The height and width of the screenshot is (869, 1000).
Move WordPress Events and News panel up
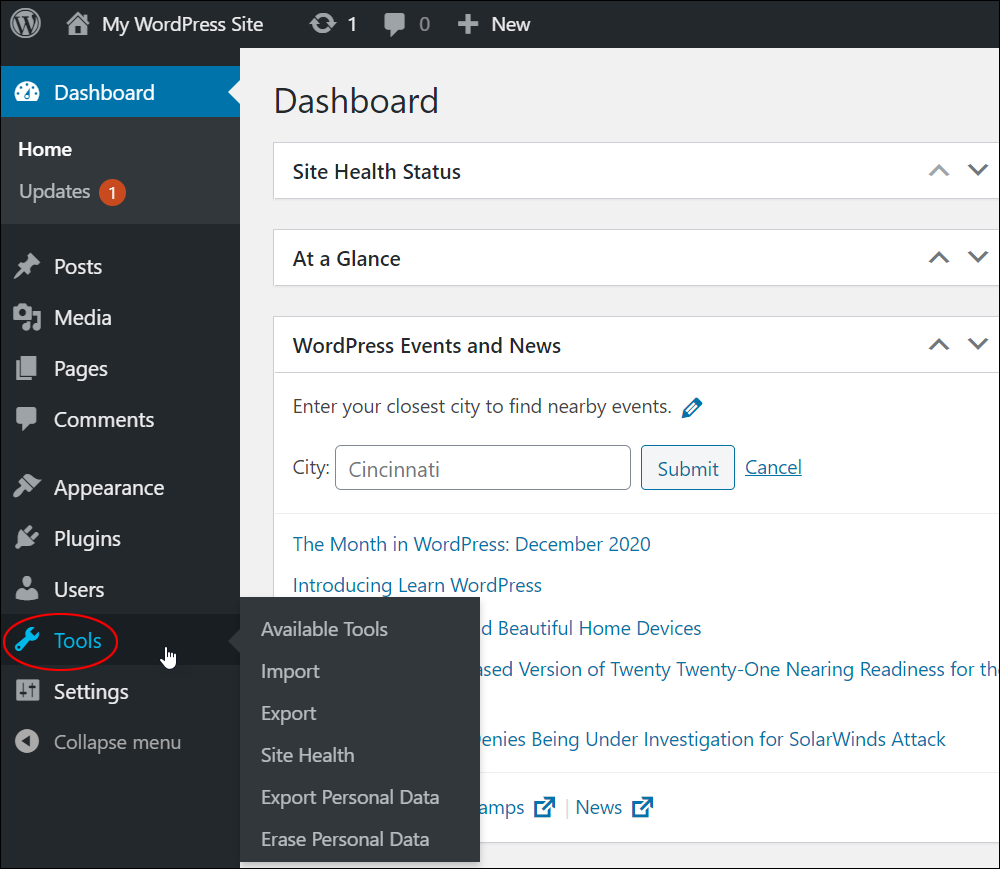pos(939,345)
